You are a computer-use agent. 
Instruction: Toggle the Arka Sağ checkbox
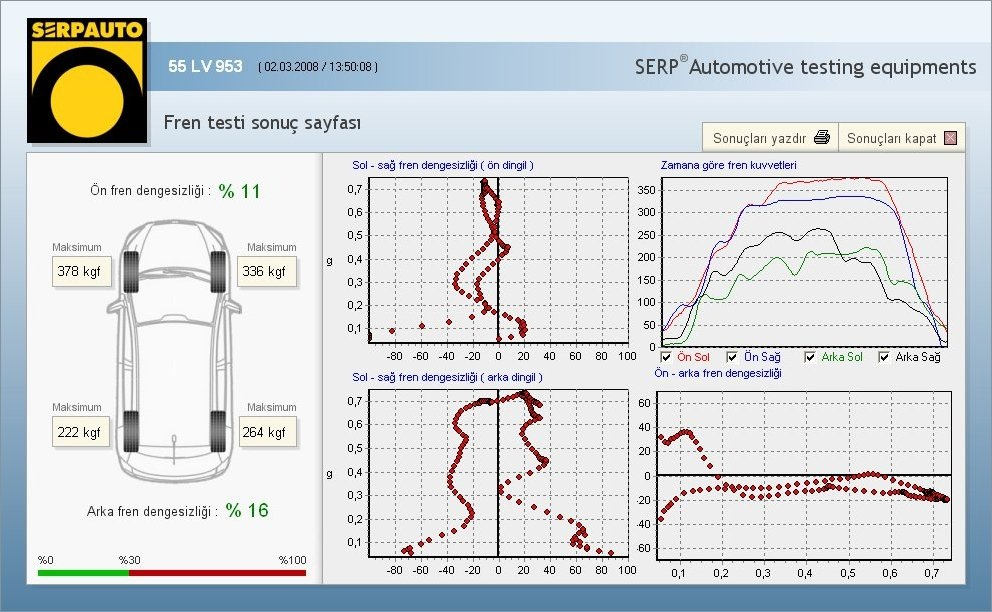coord(885,356)
